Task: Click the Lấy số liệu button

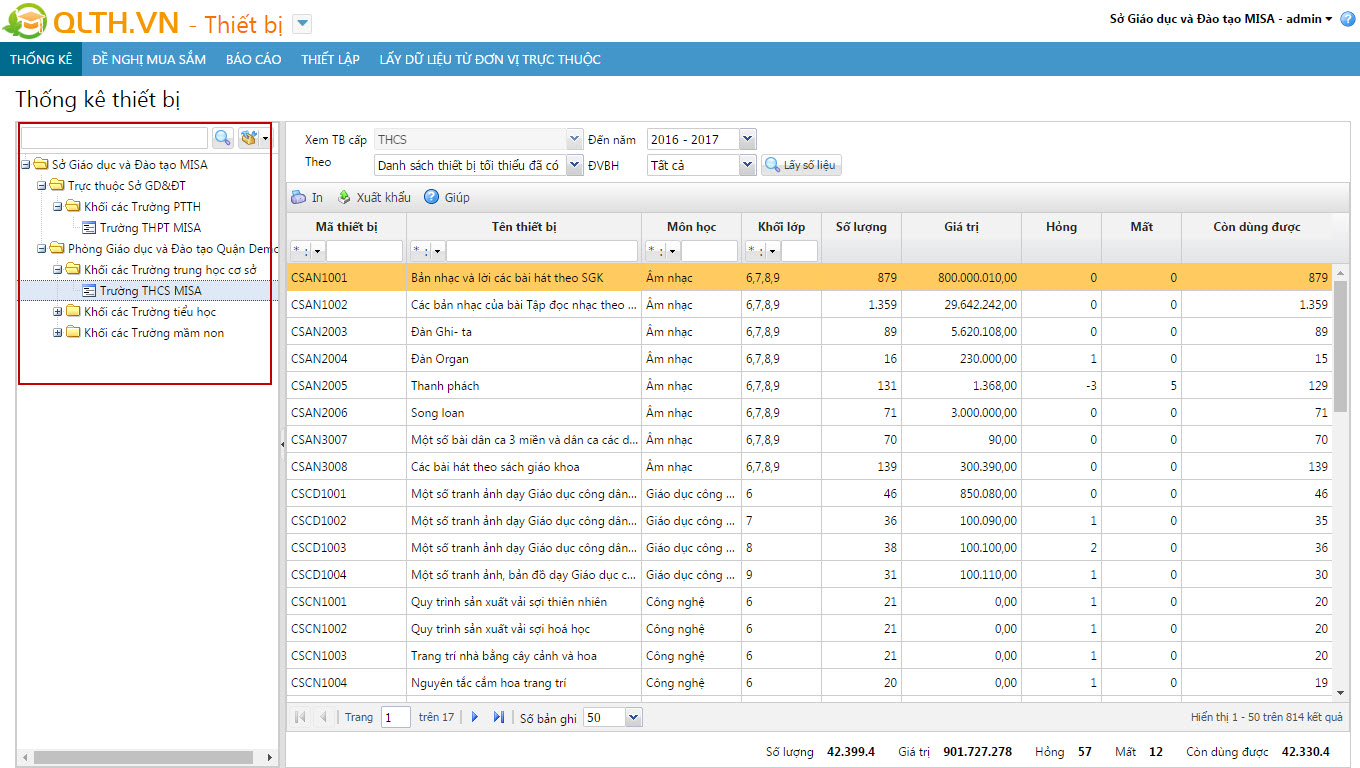Action: click(802, 165)
